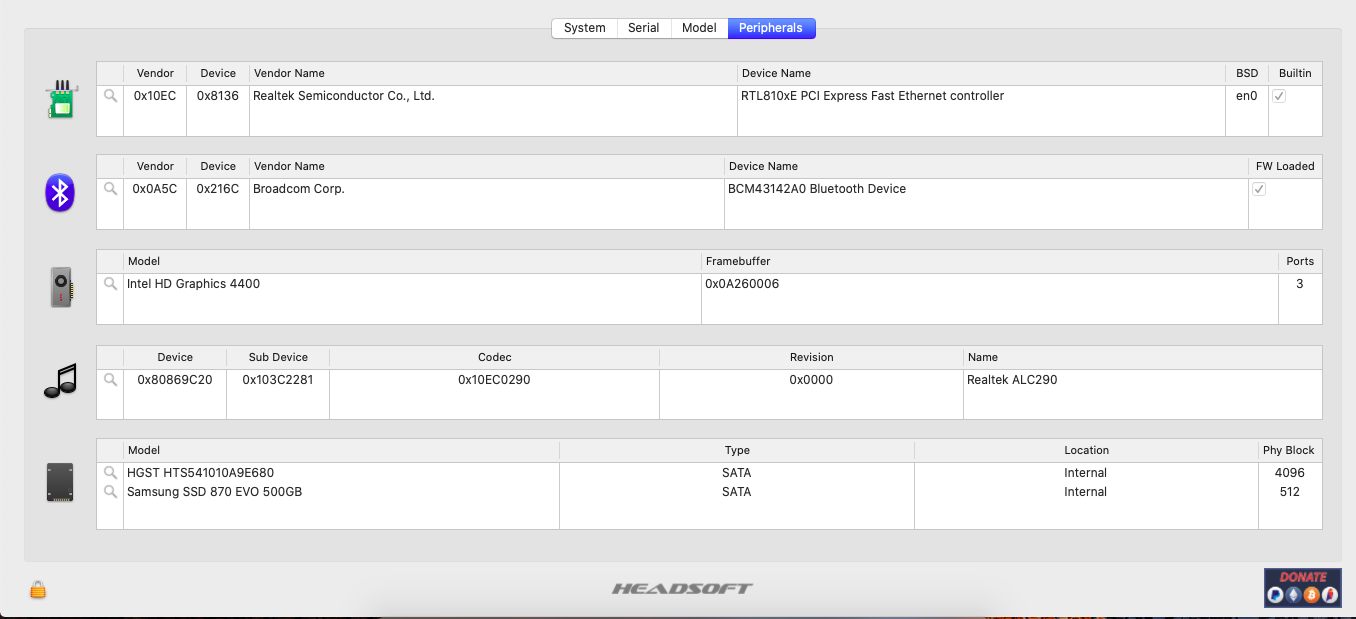Select HGST HTS541010A9E680 drive row
1356x619 pixels.
pos(709,472)
